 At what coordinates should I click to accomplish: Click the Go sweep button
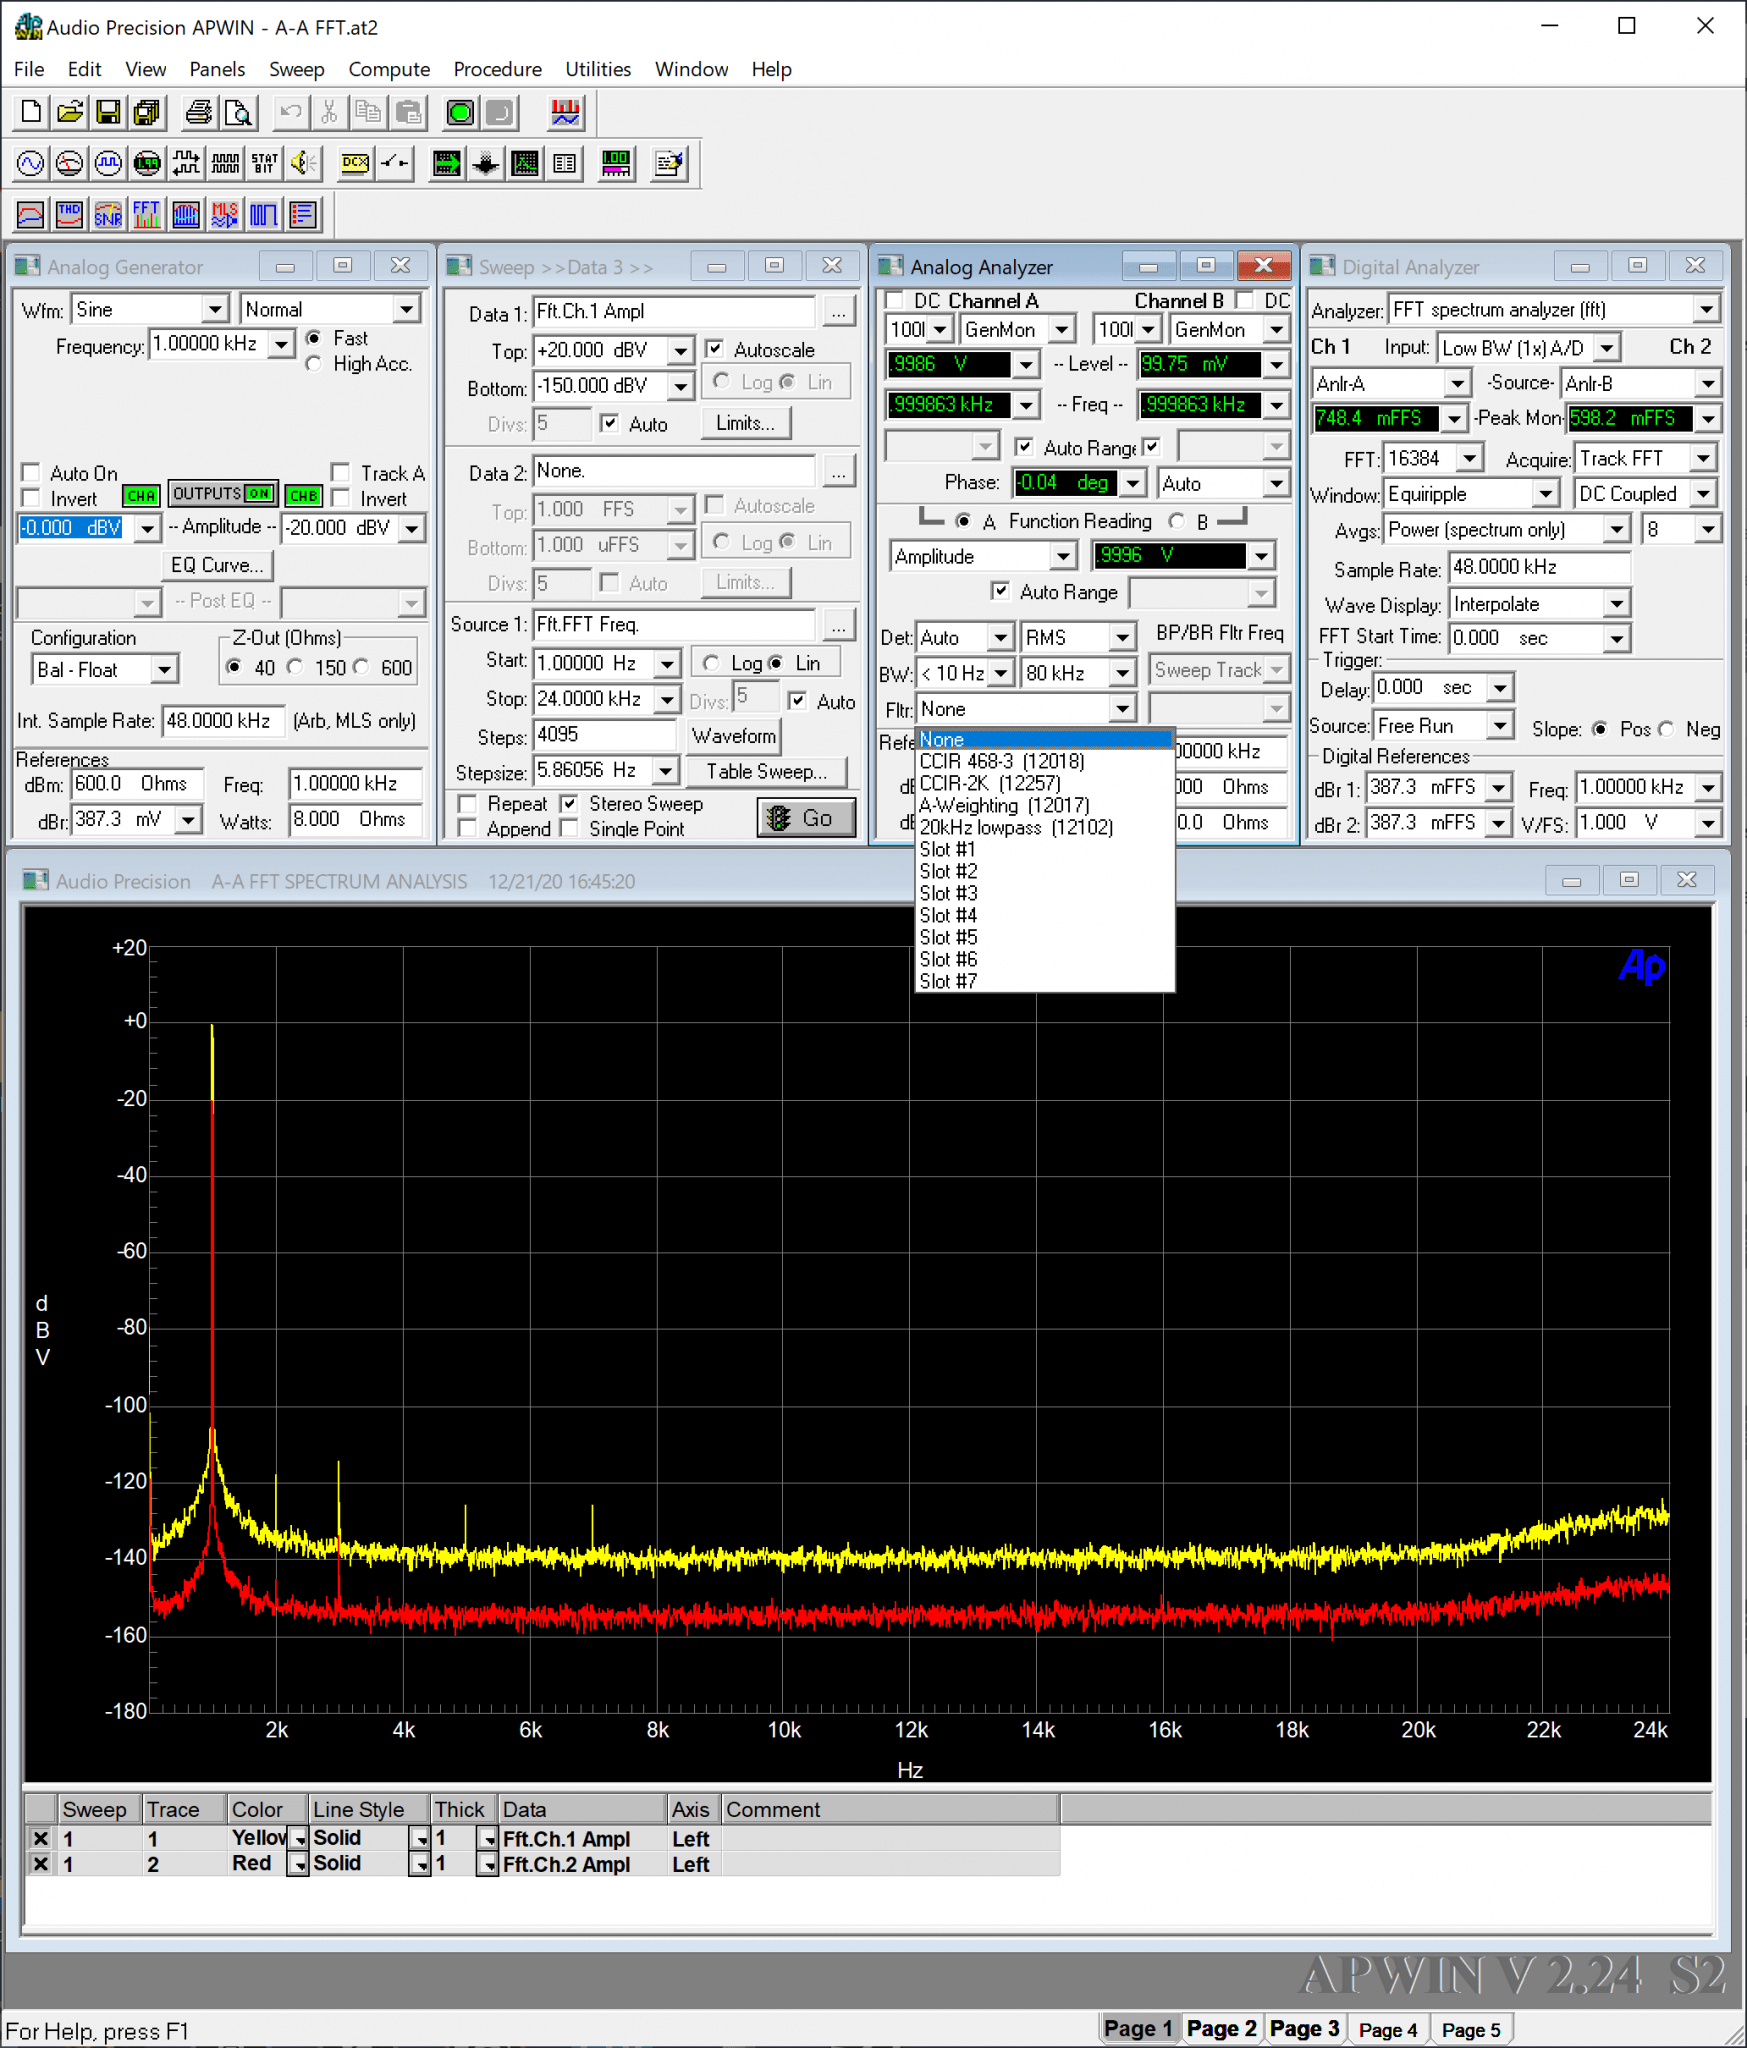click(806, 818)
